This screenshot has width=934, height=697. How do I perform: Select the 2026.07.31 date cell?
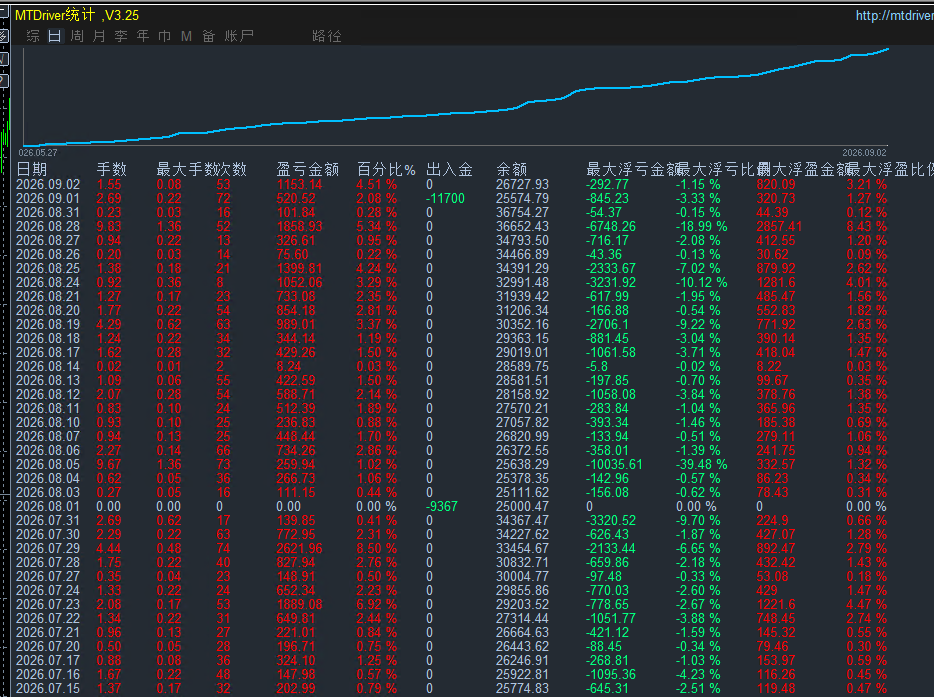48,521
